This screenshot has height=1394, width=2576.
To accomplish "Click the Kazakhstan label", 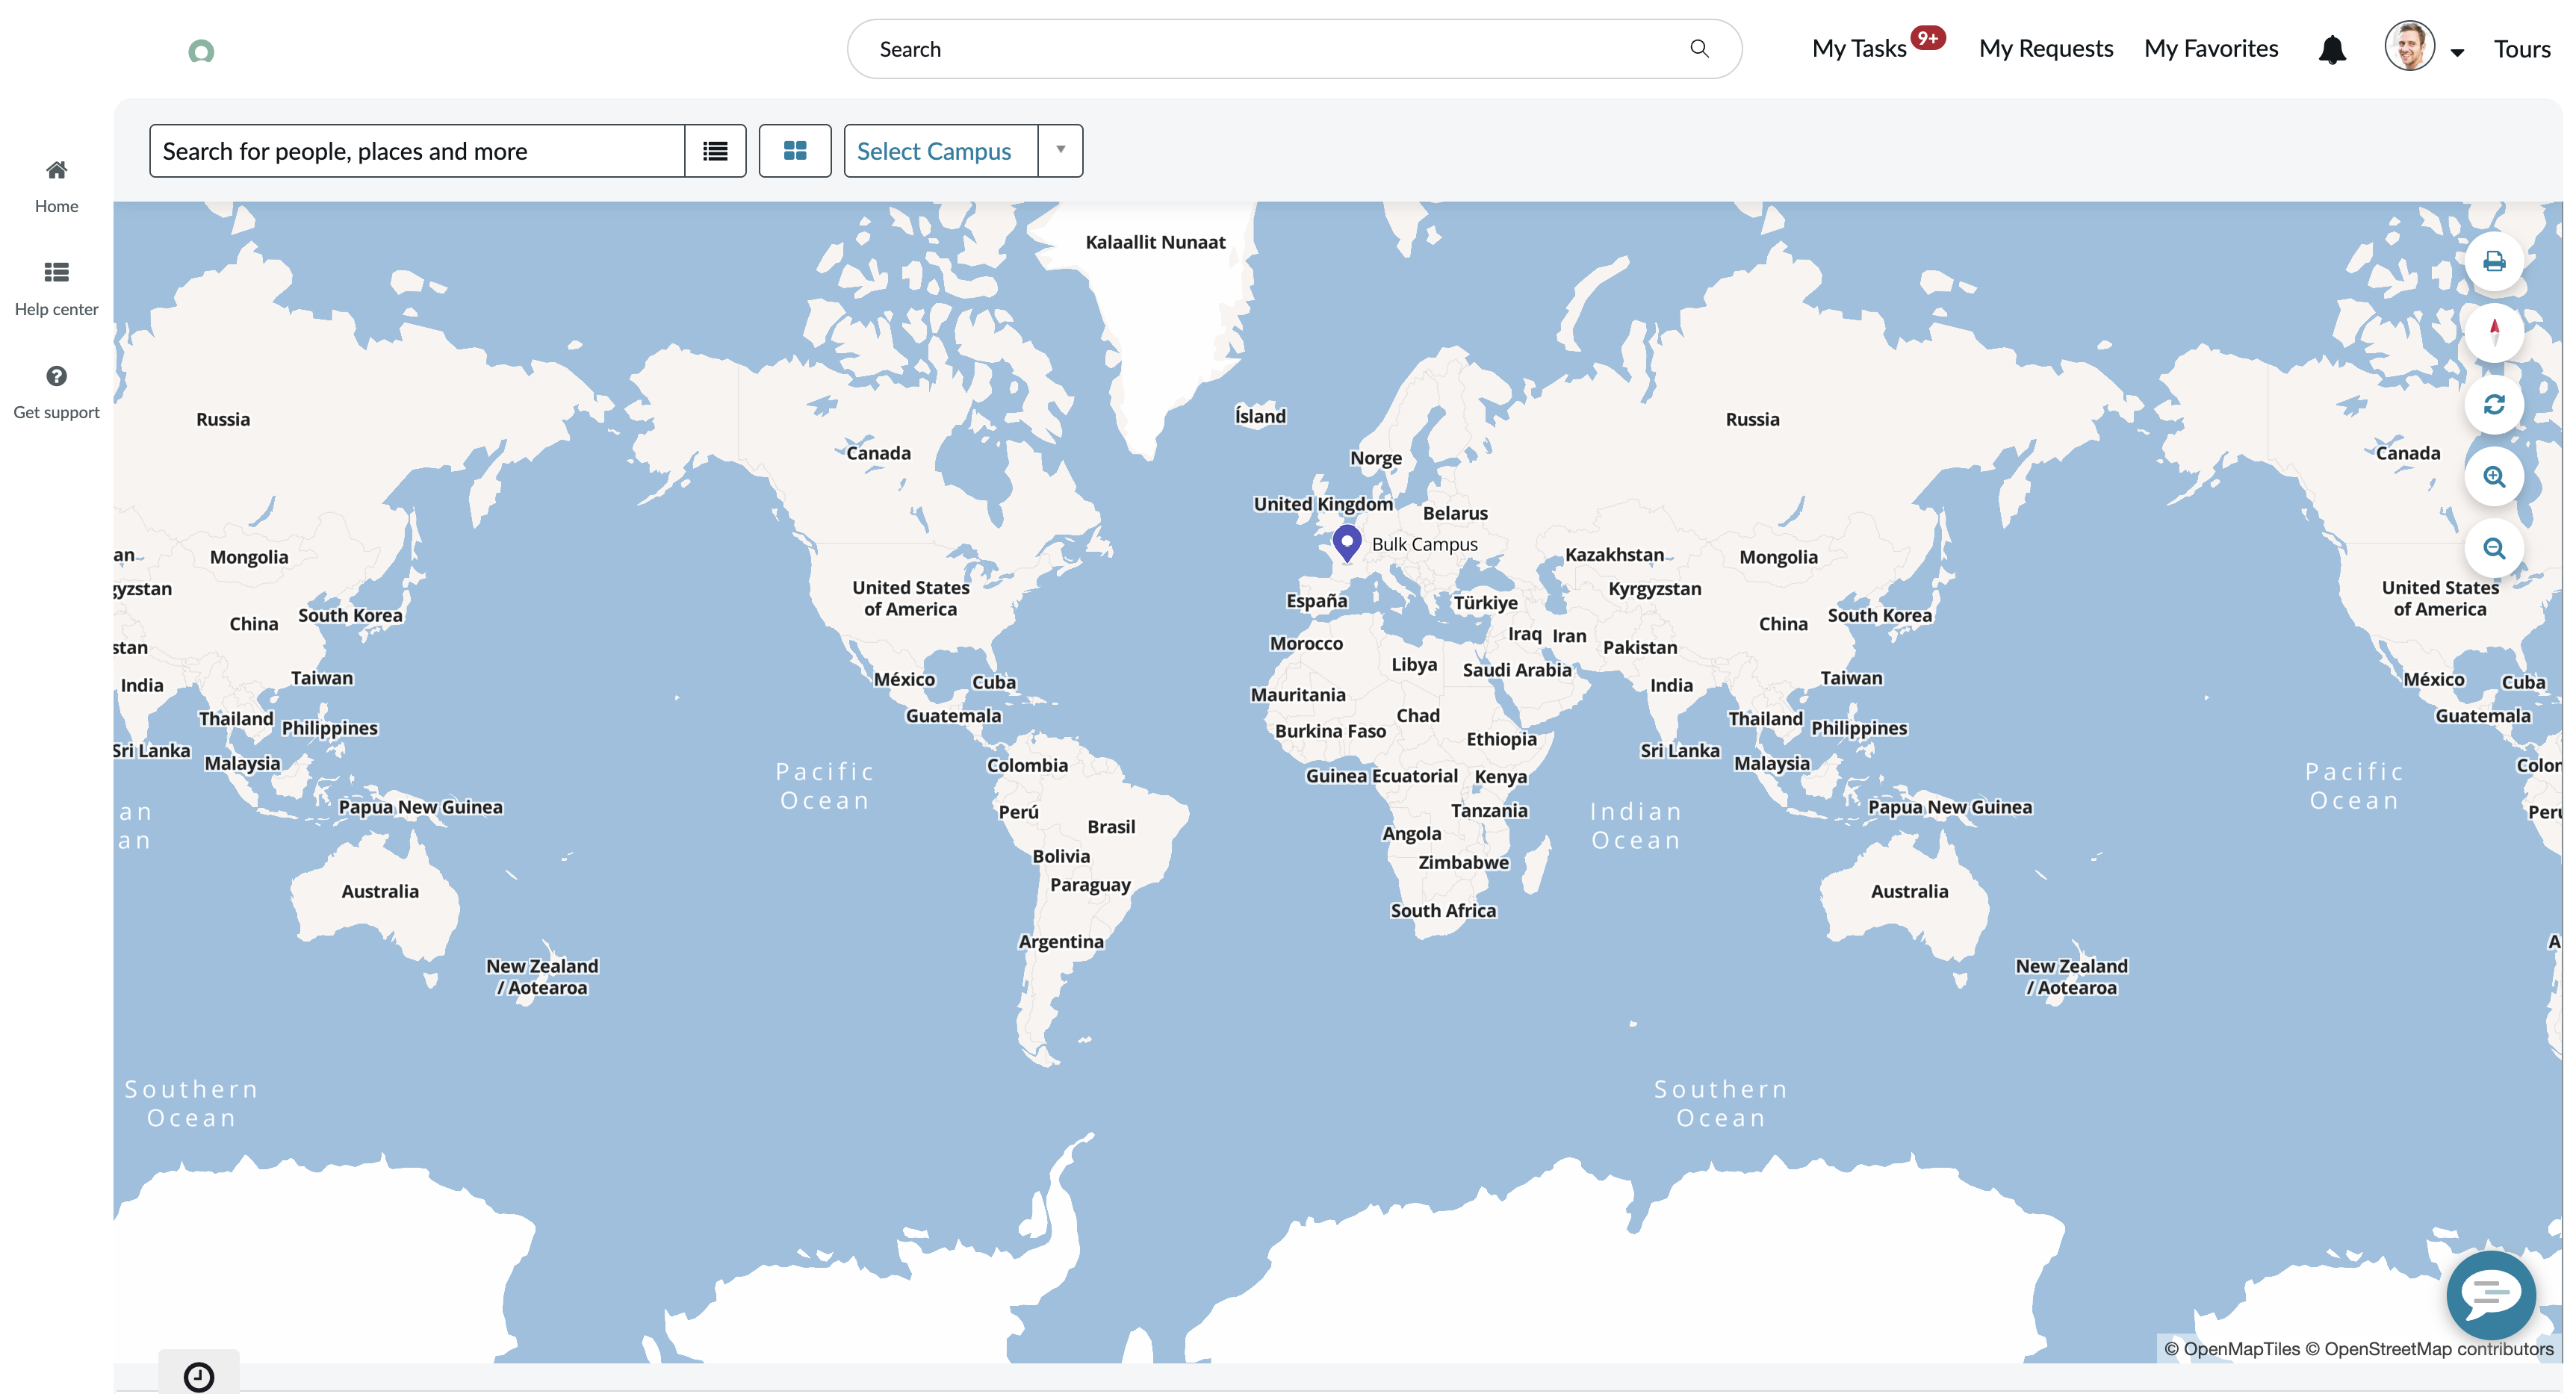I will pyautogui.click(x=1614, y=555).
